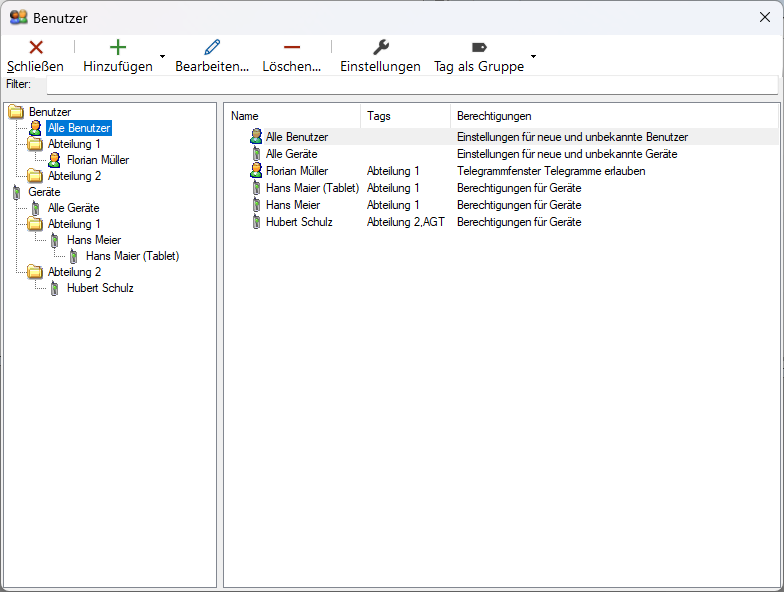
Task: Select the Benutzer root folder icon in tree
Action: (16, 112)
